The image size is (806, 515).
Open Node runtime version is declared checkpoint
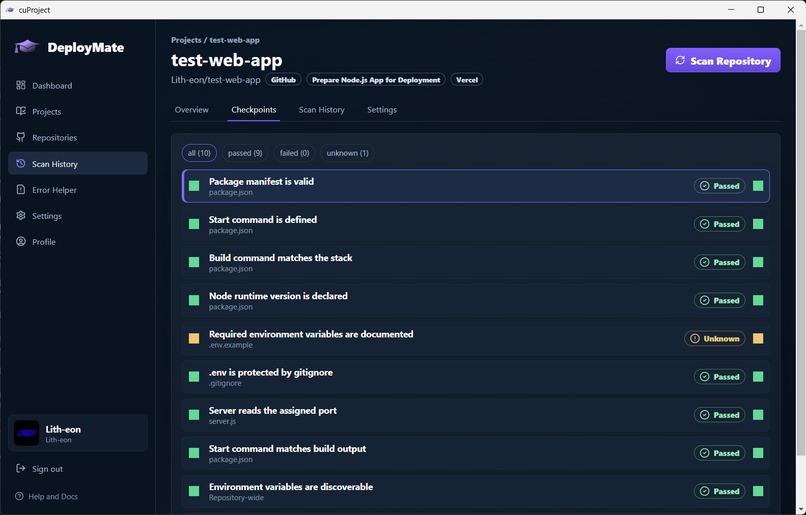click(x=475, y=300)
